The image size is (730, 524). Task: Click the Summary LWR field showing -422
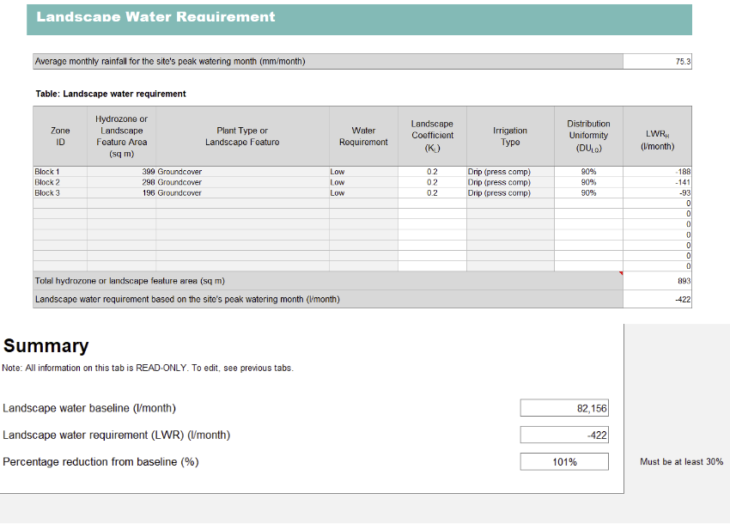564,435
